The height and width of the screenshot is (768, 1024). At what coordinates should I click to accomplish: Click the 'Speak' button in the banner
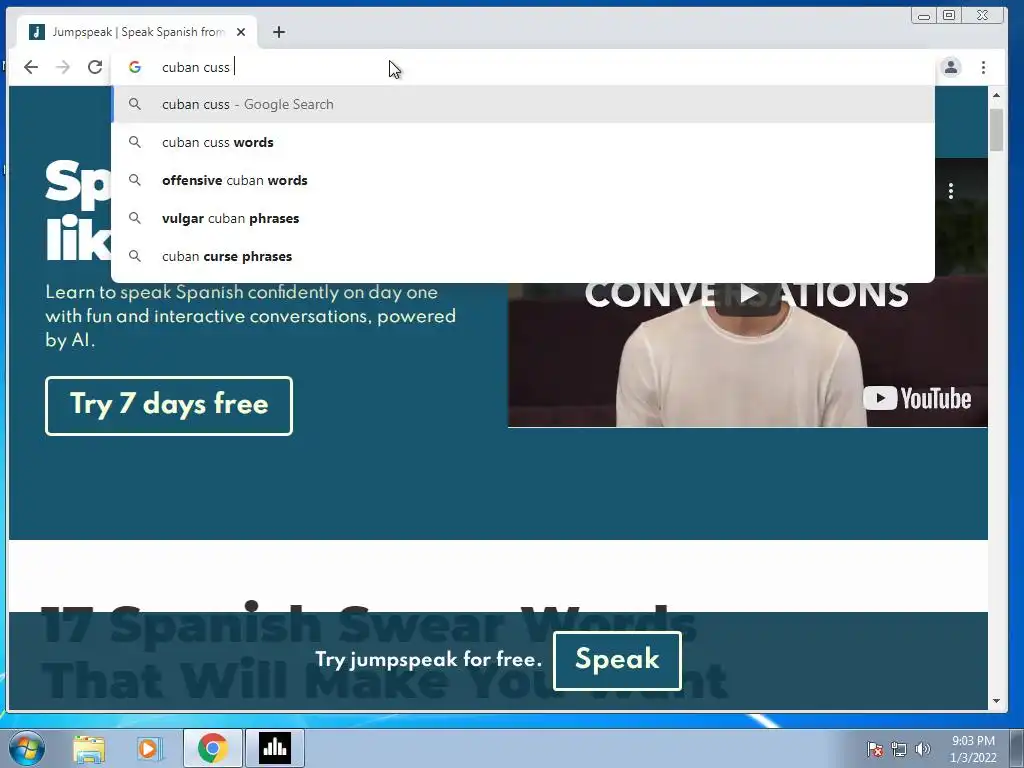617,660
